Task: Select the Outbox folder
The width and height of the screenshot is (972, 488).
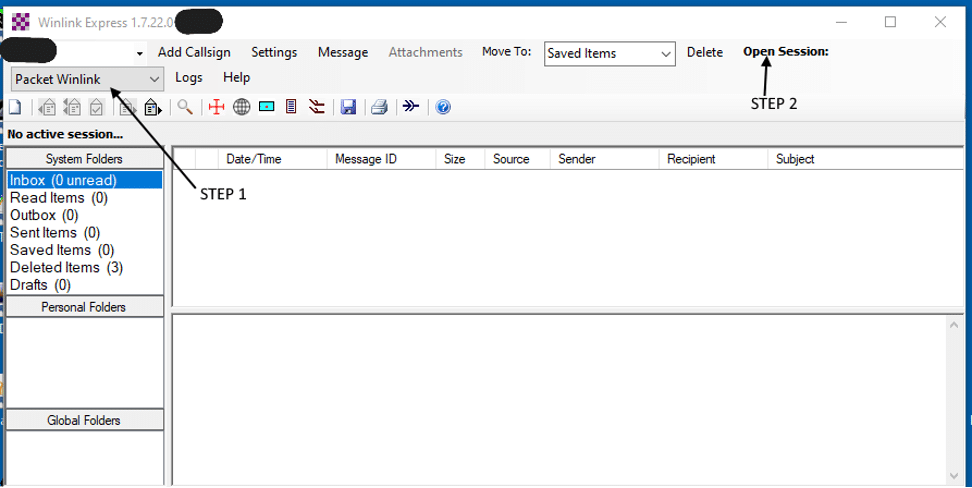Action: tap(44, 215)
